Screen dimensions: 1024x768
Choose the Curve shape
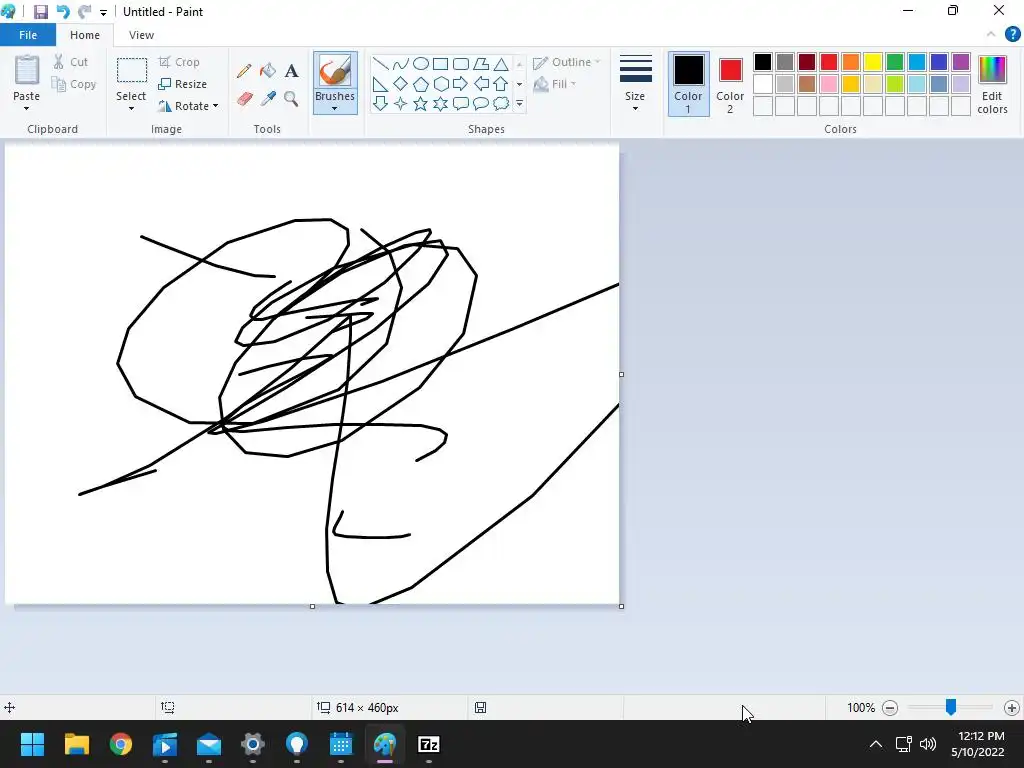400,63
